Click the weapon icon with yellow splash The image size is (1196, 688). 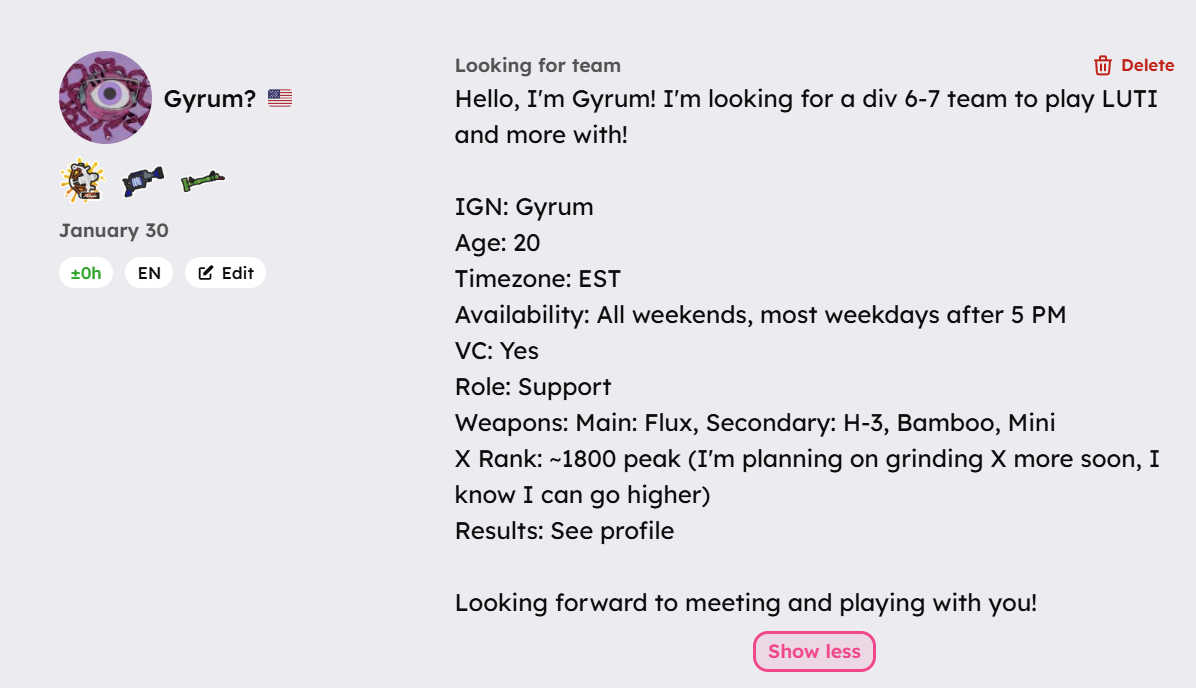[x=82, y=181]
